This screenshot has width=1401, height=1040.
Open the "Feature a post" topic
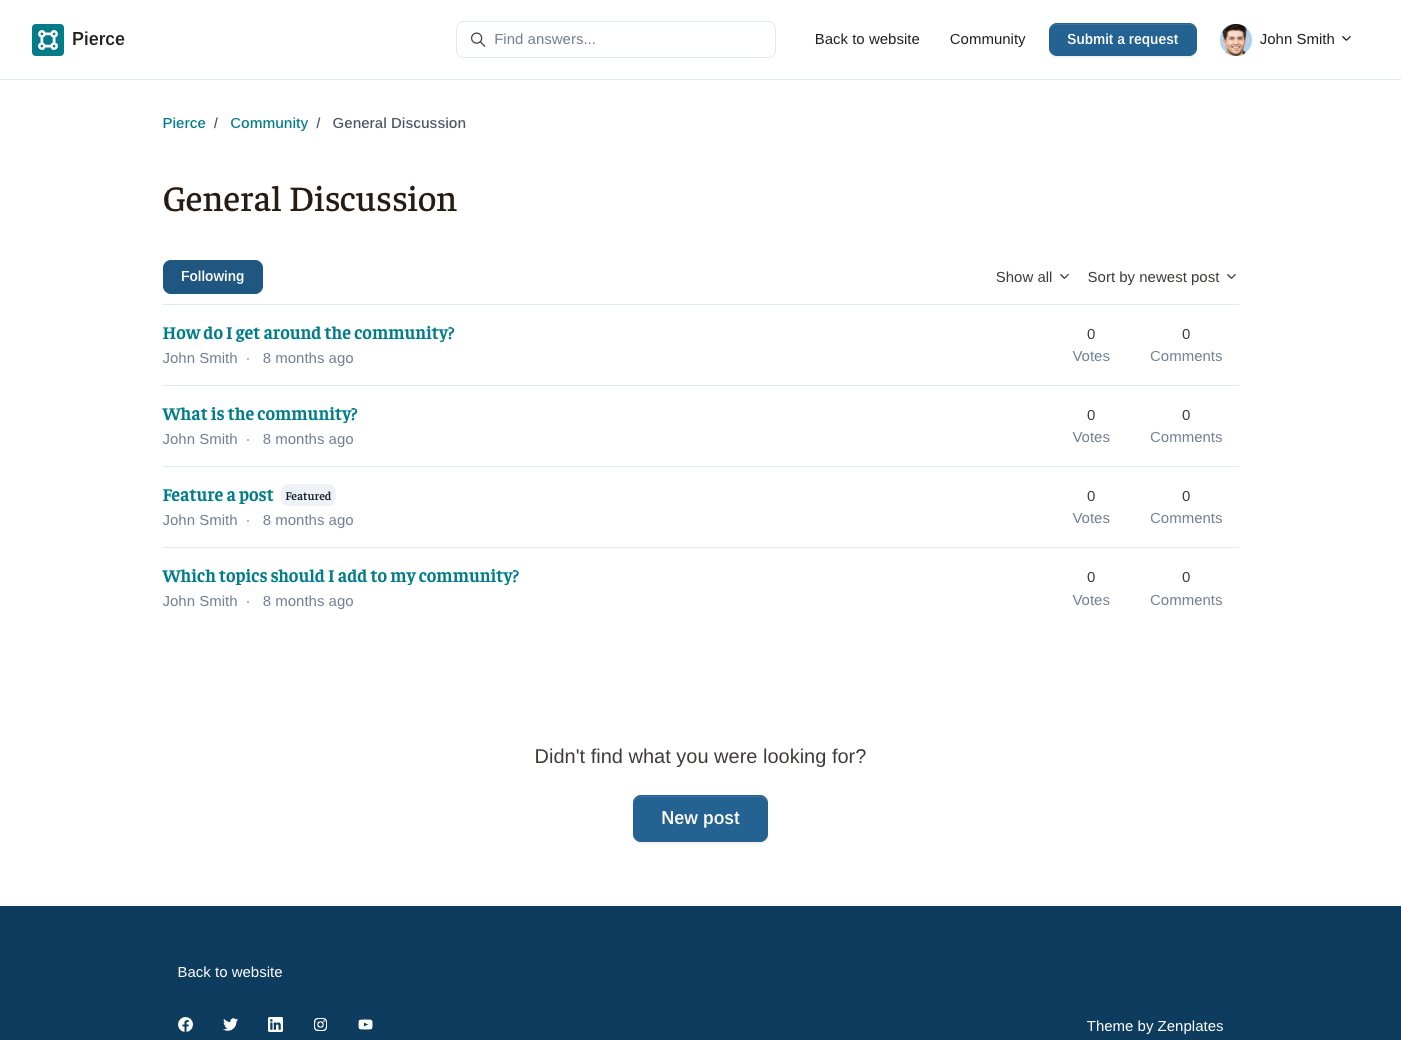218,495
